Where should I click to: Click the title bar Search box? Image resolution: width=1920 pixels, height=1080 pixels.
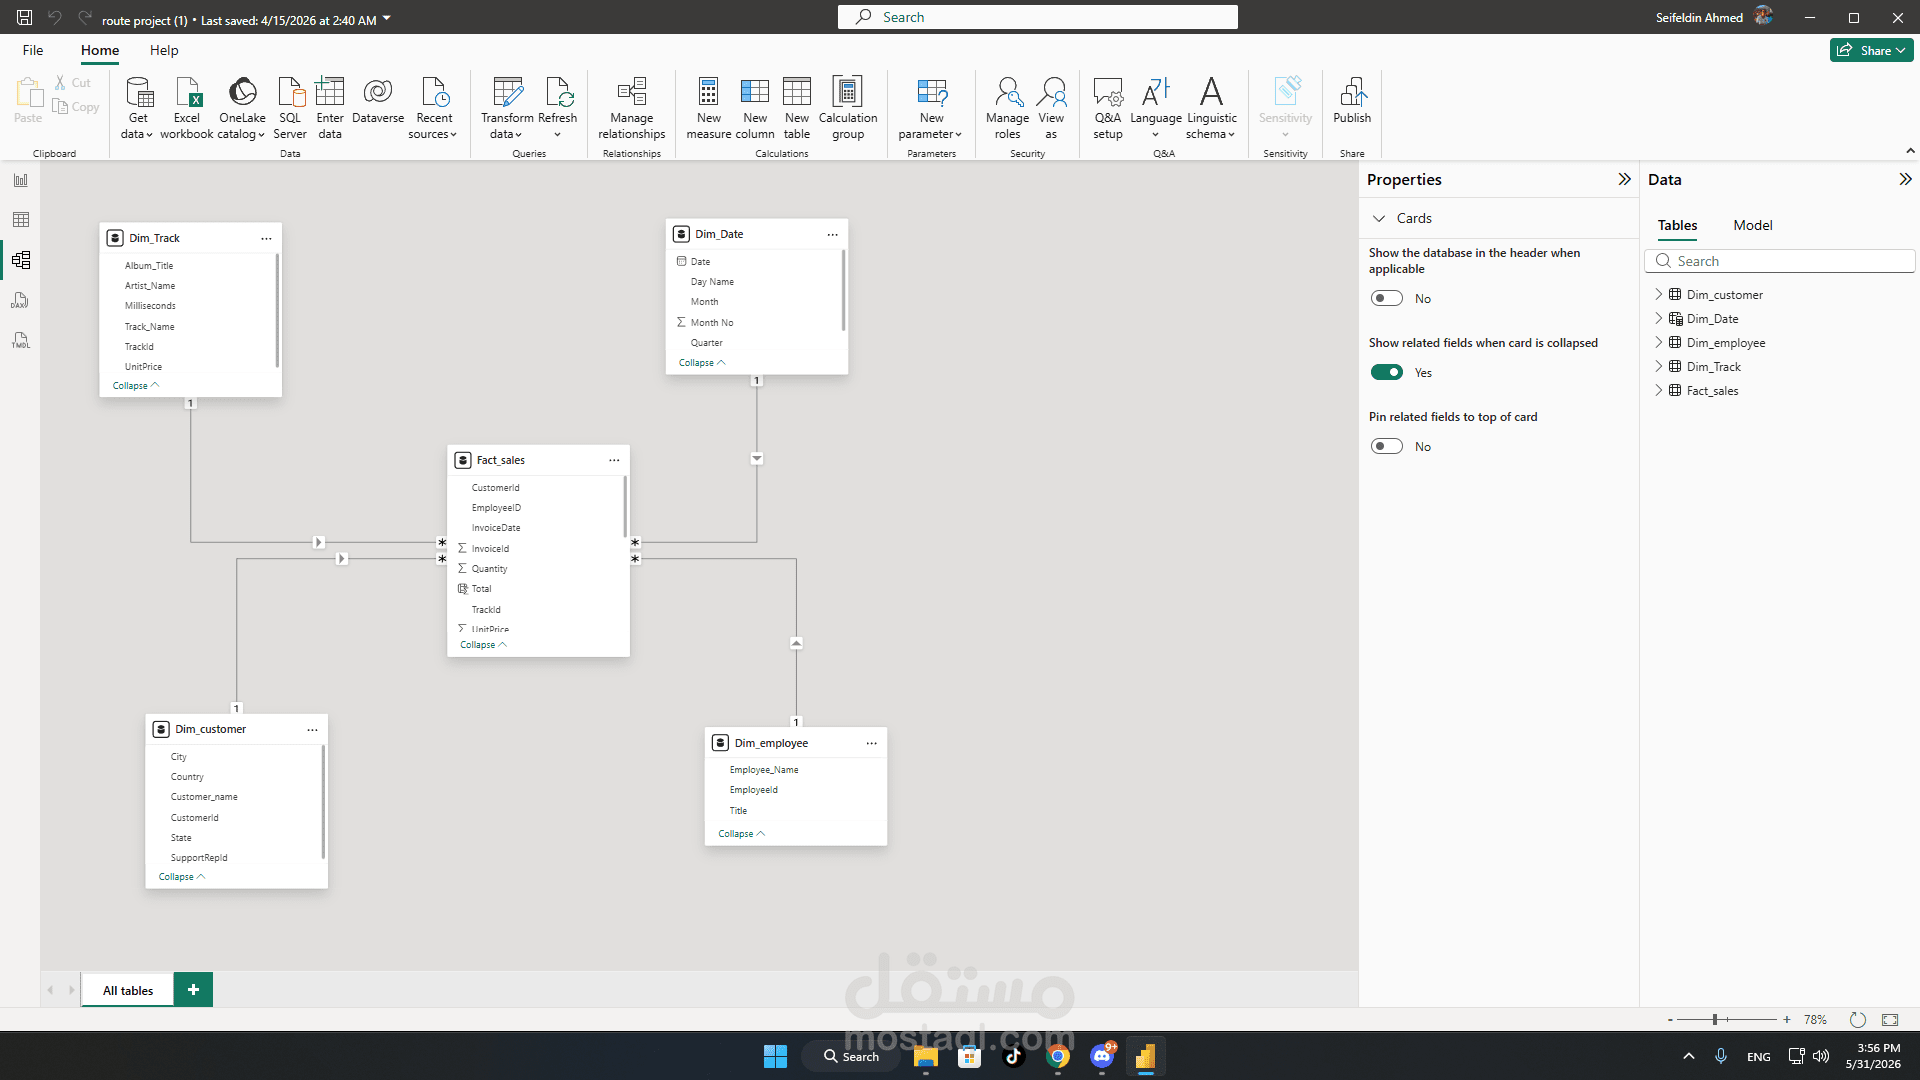click(1038, 17)
